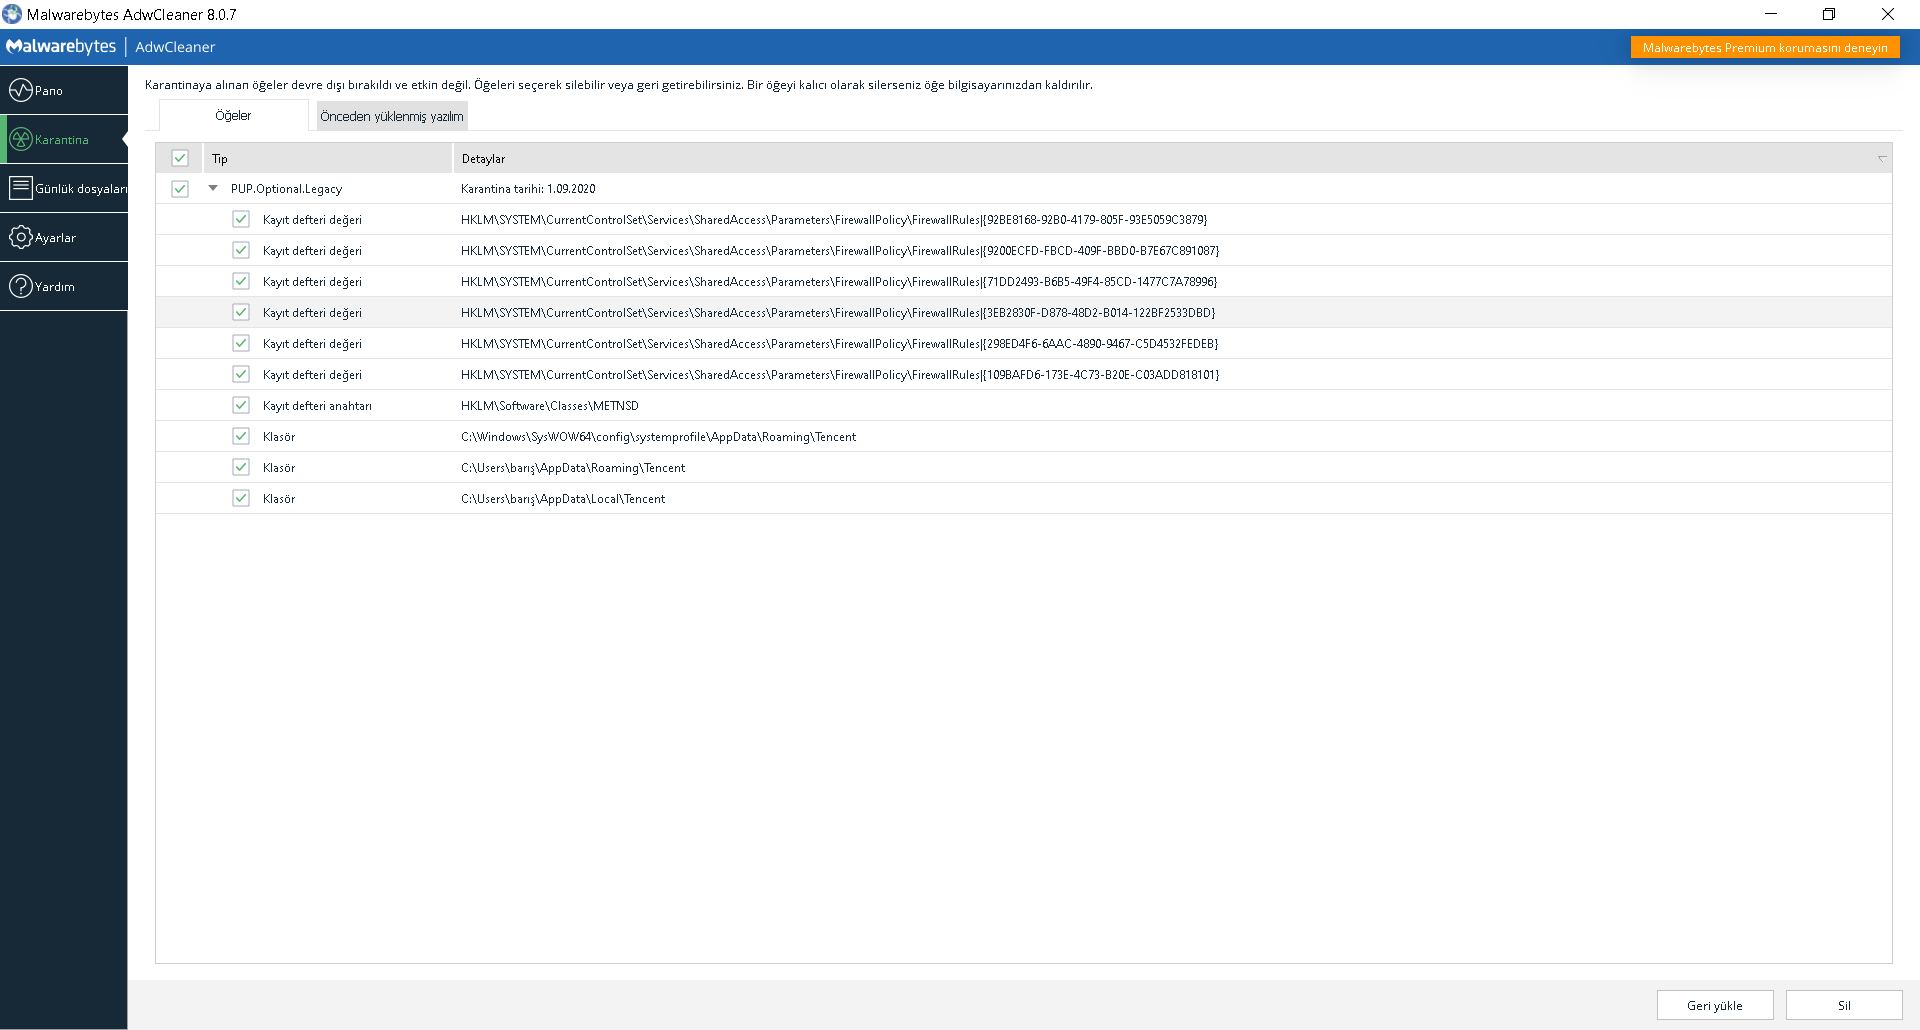The height and width of the screenshot is (1030, 1920).
Task: Select C:\Windows\SysWOW64 Tencent path
Action: [658, 437]
